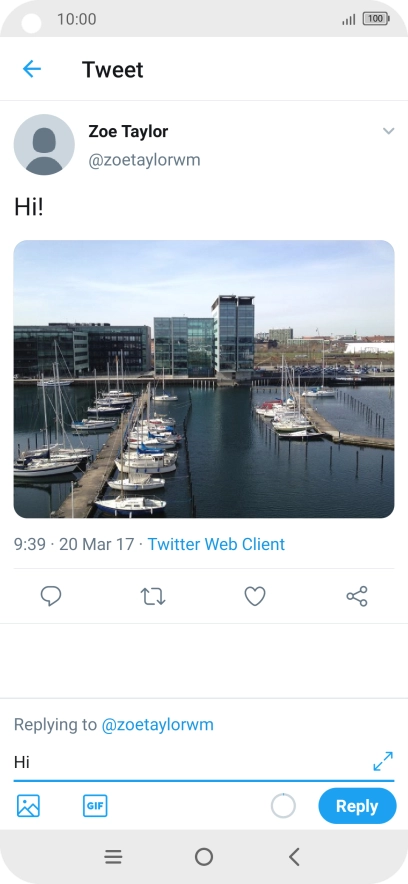This screenshot has width=408, height=884.
Task: Tap the @zoetaylorwm mention in Replying to
Action: click(157, 724)
